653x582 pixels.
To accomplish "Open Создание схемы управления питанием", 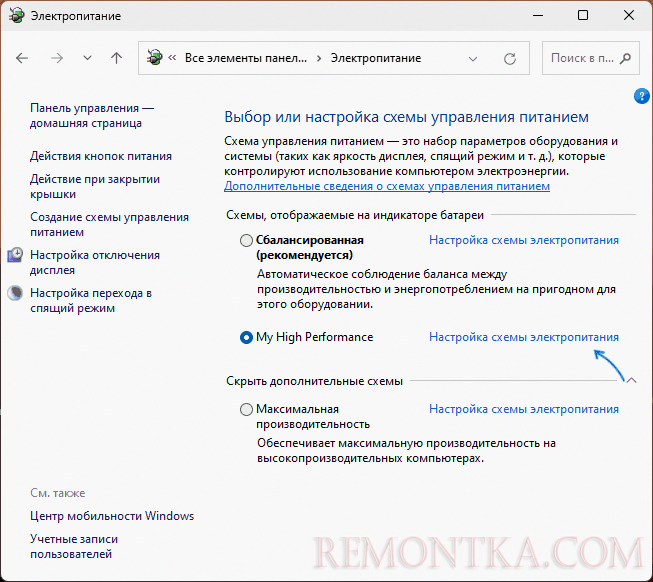I will (110, 224).
